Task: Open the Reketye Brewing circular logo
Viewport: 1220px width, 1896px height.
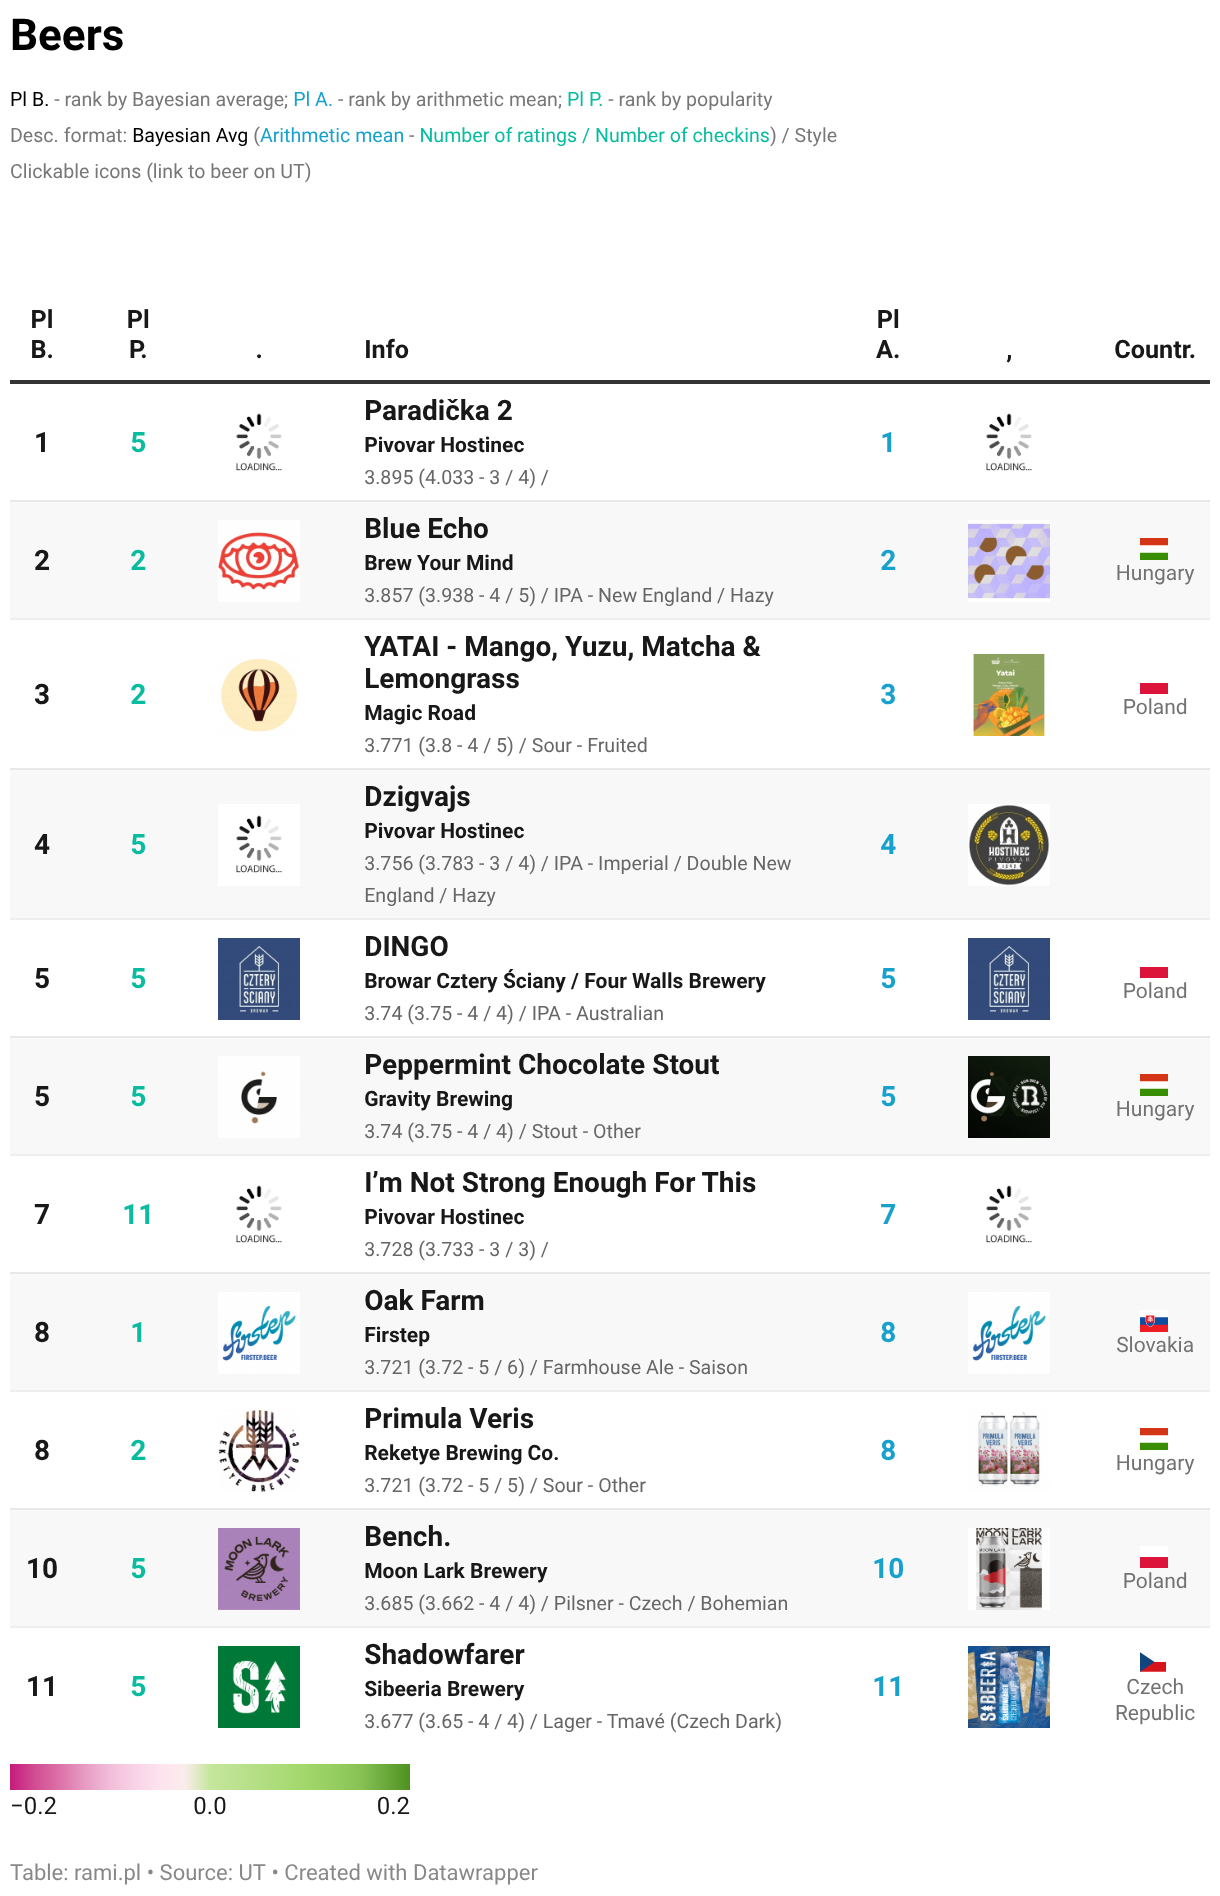Action: (x=259, y=1451)
